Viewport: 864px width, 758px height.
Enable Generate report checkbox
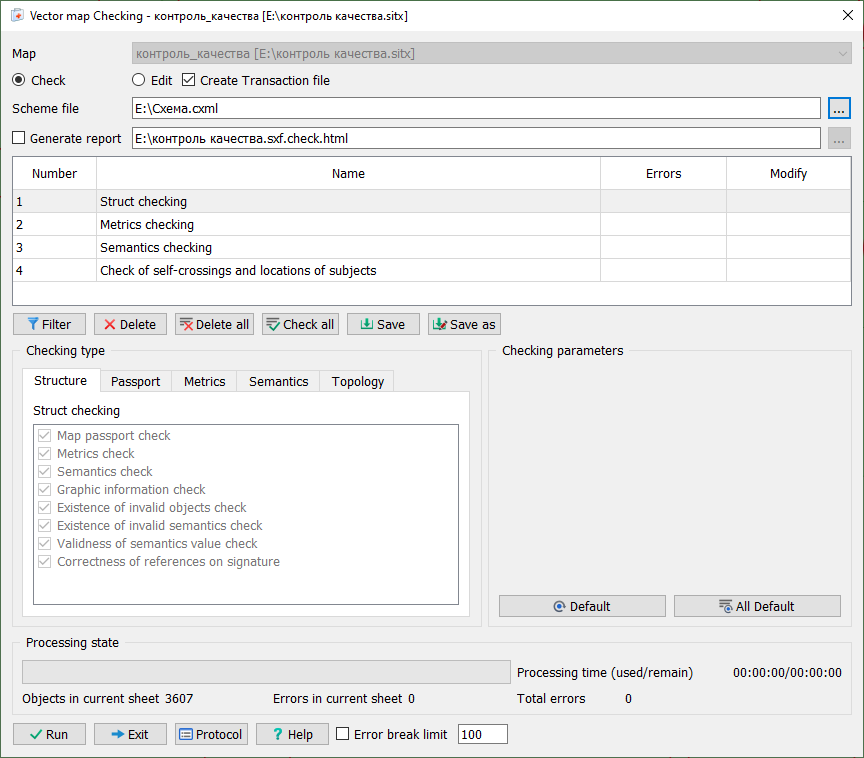coord(18,139)
